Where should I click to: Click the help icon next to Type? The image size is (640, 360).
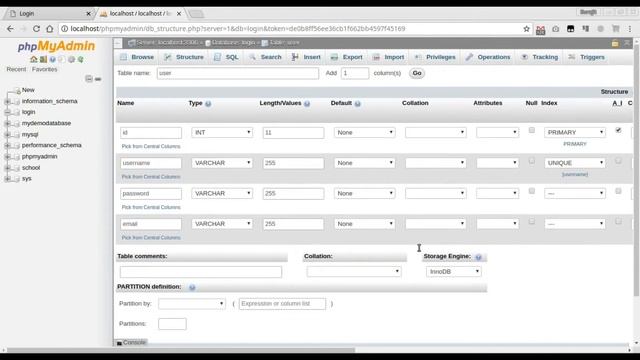(x=208, y=104)
